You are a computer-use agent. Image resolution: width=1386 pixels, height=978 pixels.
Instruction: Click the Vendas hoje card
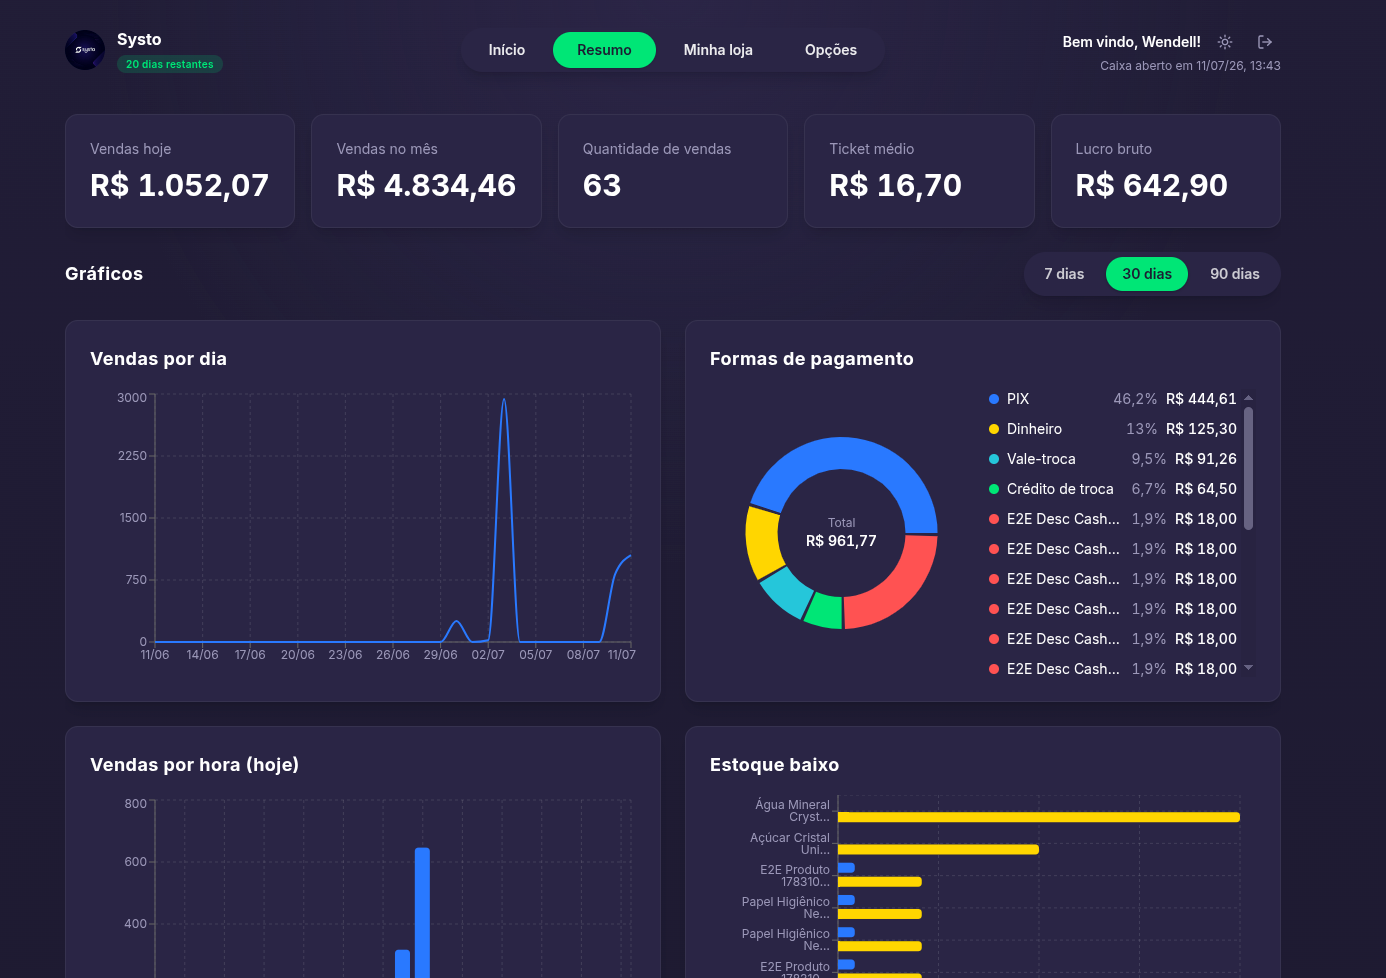pos(180,171)
